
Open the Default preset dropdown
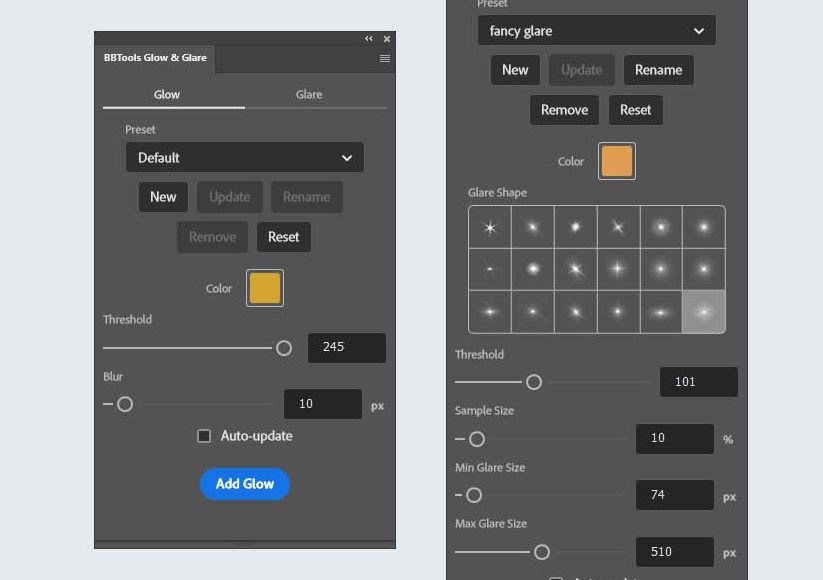pyautogui.click(x=245, y=158)
